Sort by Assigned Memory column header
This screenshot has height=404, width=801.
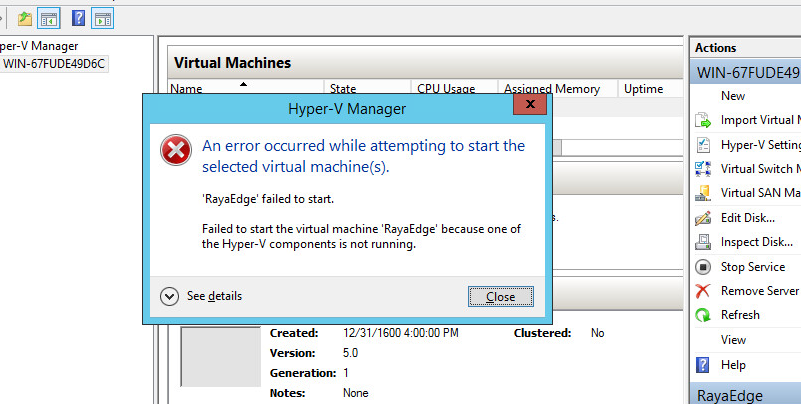pos(558,88)
